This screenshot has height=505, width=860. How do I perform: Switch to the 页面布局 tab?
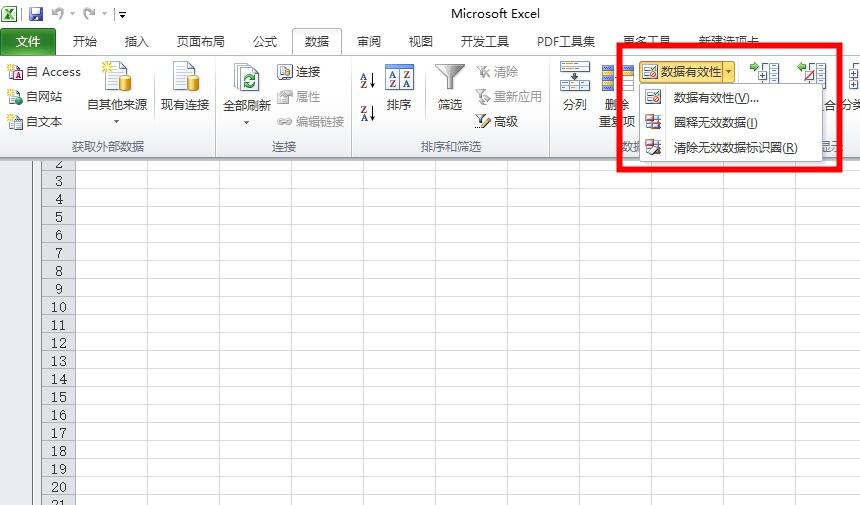(x=200, y=42)
